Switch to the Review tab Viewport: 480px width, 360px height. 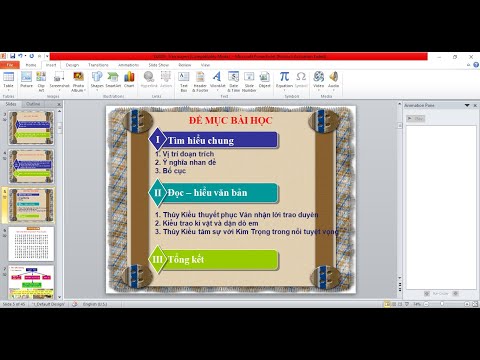click(185, 65)
